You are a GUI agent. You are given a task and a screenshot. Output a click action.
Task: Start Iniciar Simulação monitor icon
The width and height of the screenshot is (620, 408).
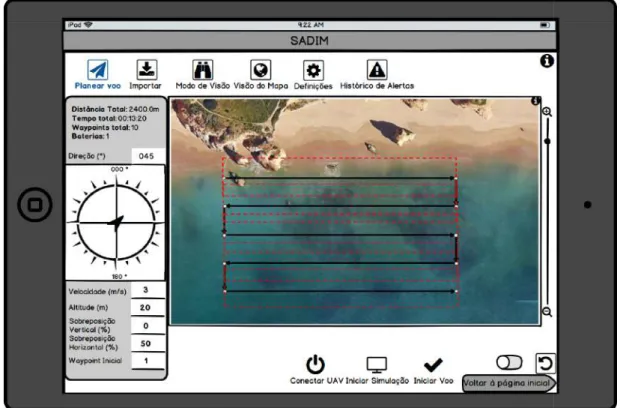[x=376, y=365]
